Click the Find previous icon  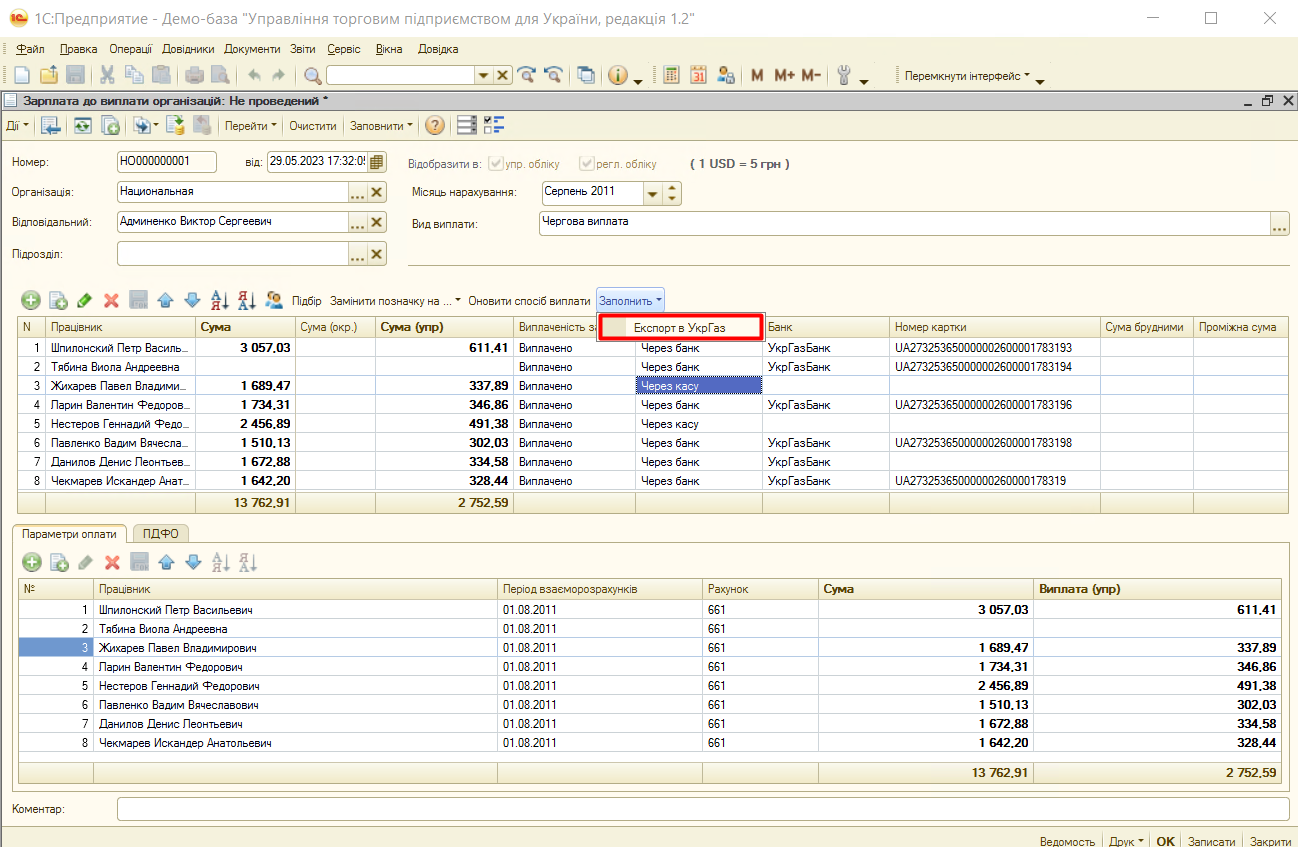[552, 75]
